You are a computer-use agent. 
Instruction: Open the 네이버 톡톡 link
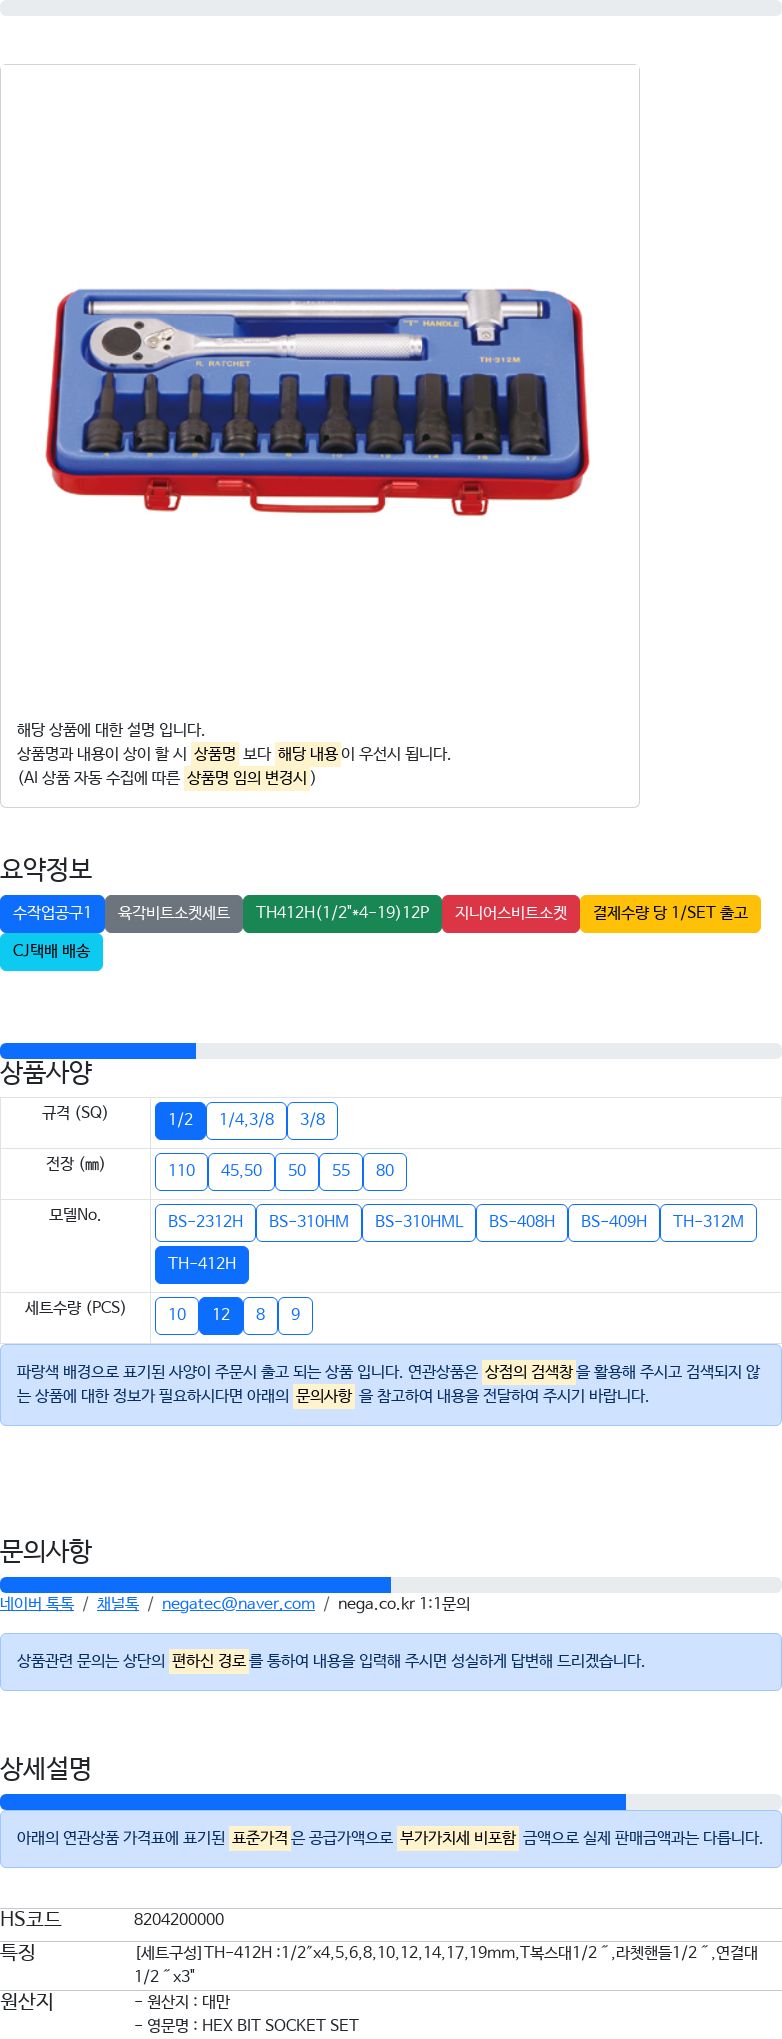coord(37,1604)
